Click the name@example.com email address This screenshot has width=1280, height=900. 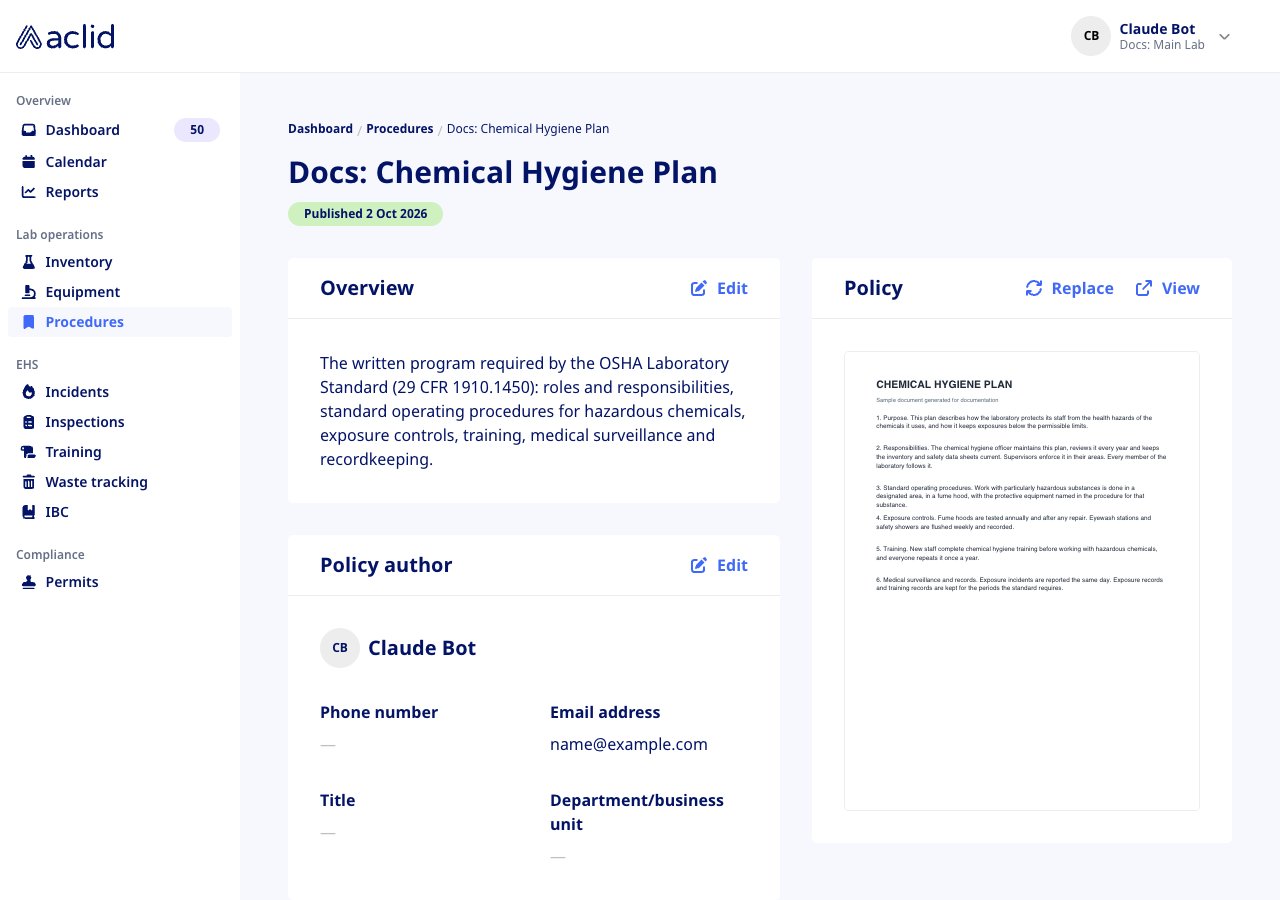tap(629, 744)
